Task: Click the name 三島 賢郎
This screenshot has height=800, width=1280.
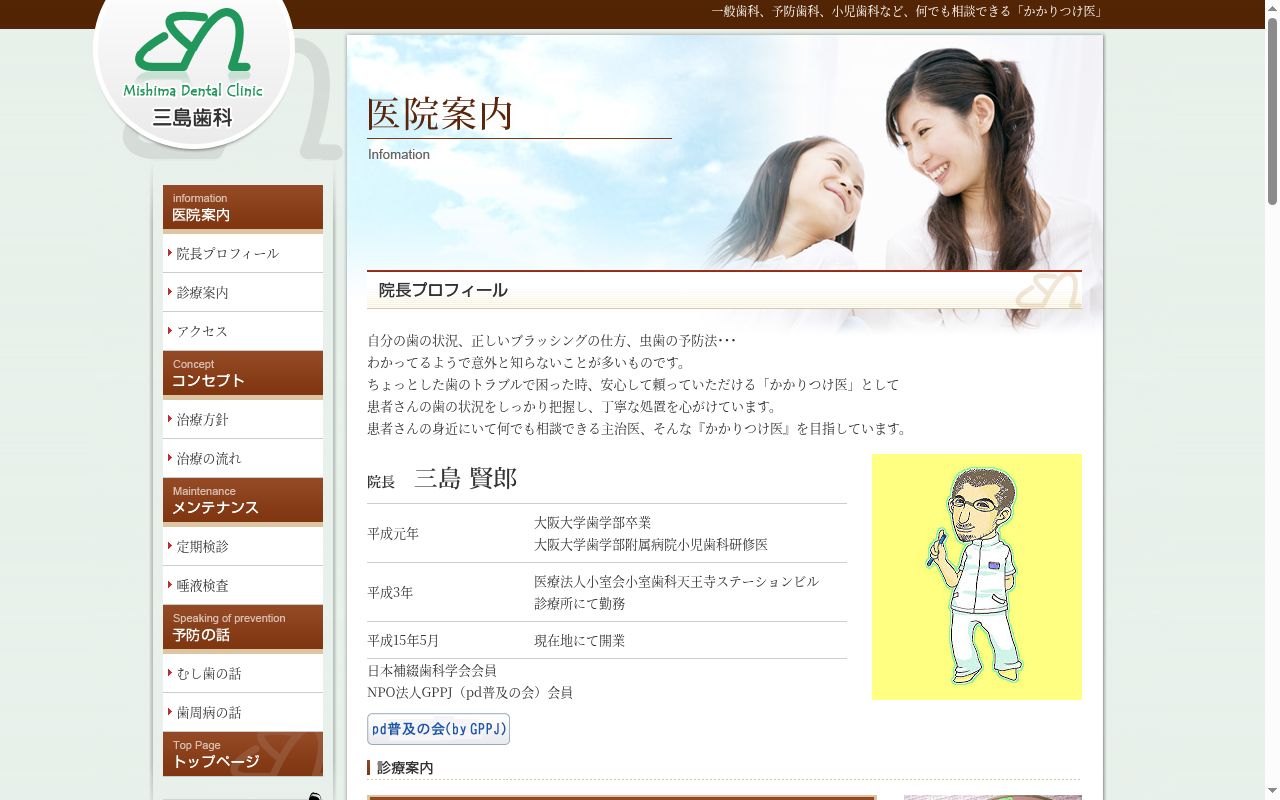Action: pyautogui.click(x=465, y=478)
